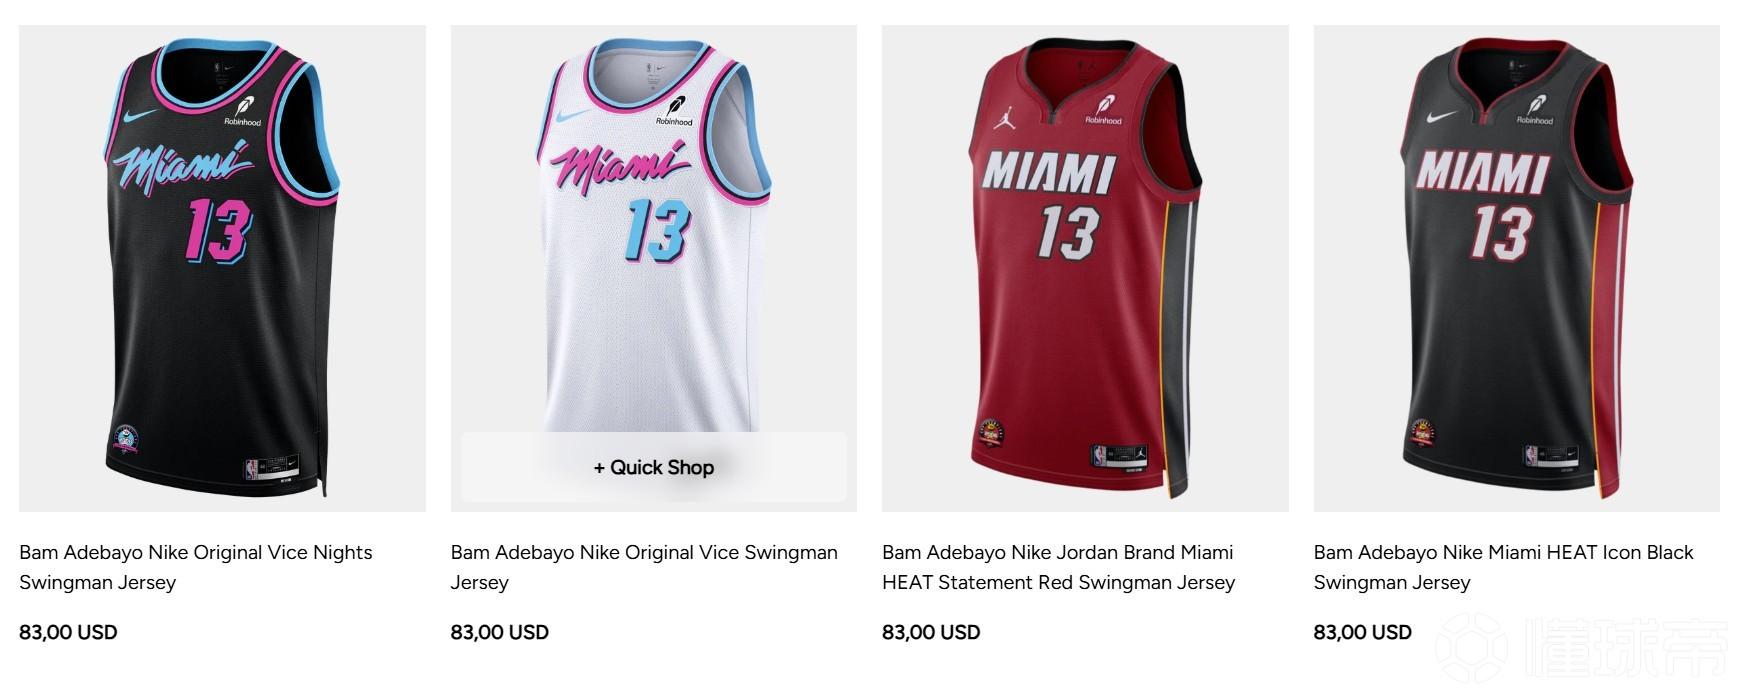Click the Nike swoosh on Icon Black jersey
The width and height of the screenshot is (1763, 694).
(1442, 118)
